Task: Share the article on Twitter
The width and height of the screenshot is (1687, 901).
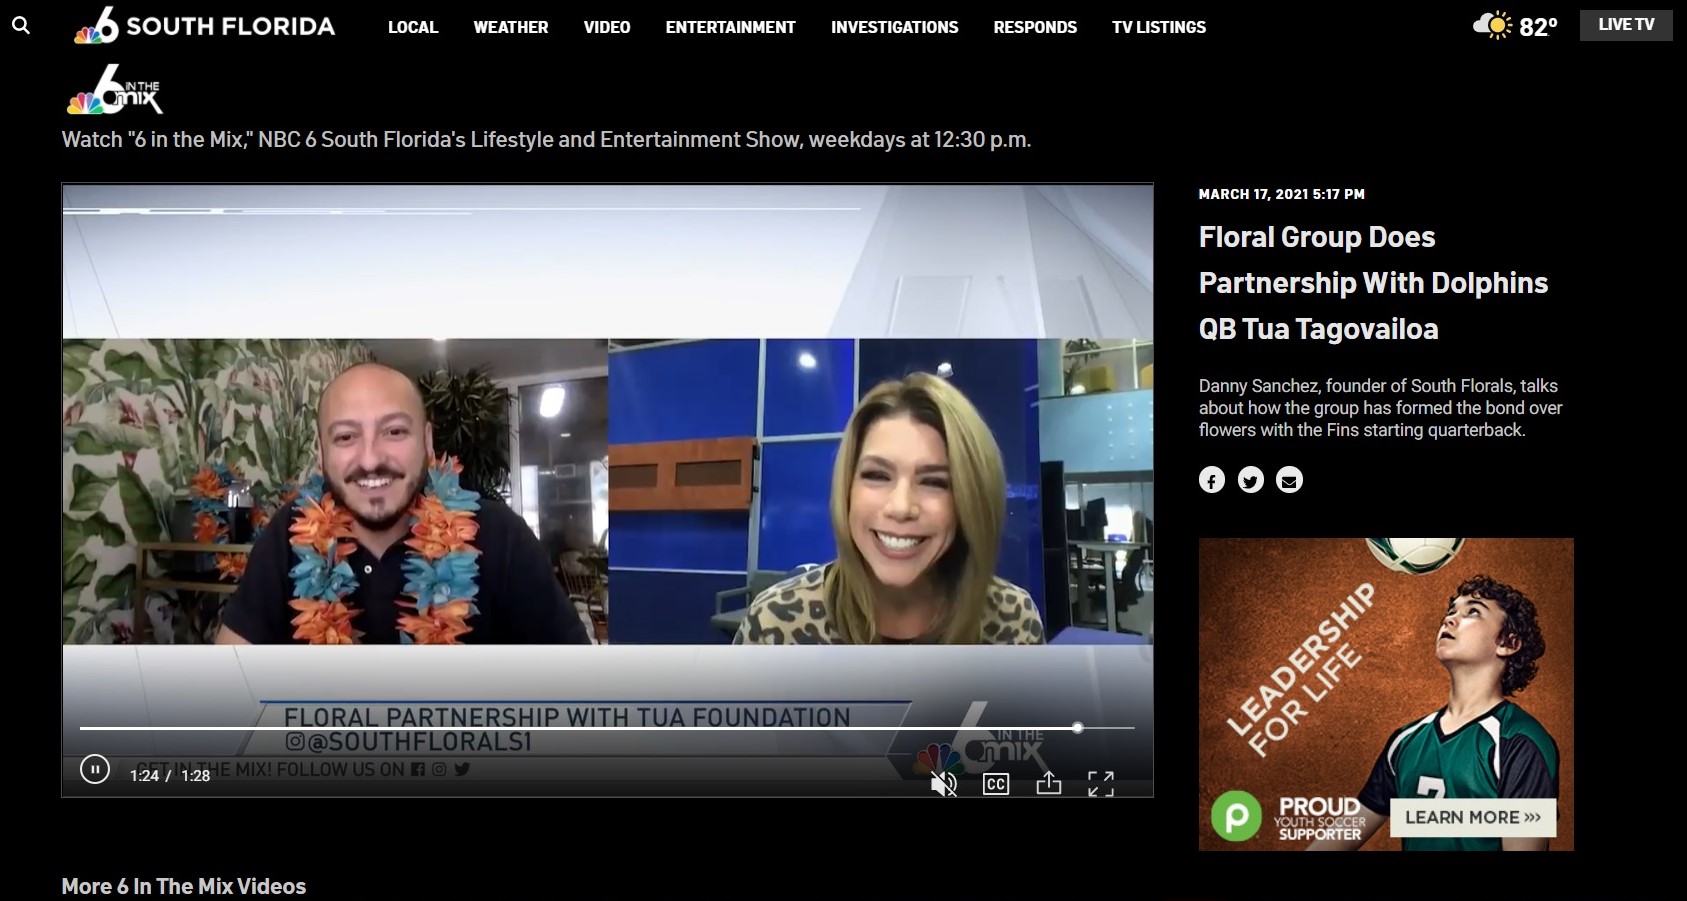Action: [x=1251, y=480]
